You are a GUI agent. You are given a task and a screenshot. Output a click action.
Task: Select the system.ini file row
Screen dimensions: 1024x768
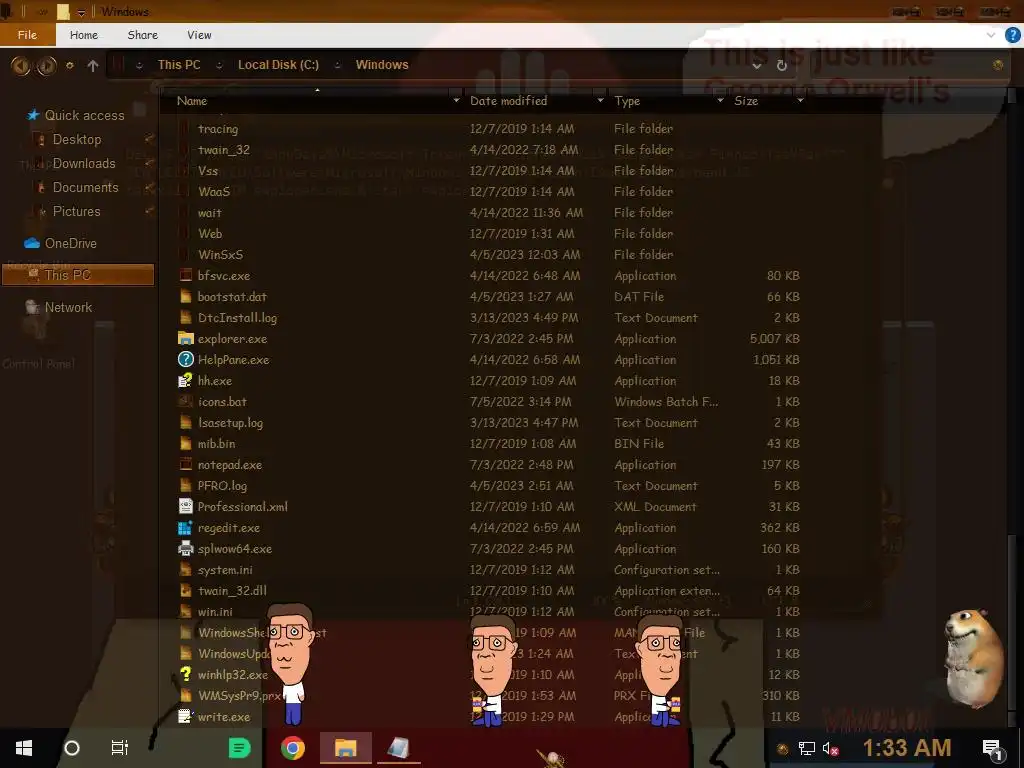[488, 569]
